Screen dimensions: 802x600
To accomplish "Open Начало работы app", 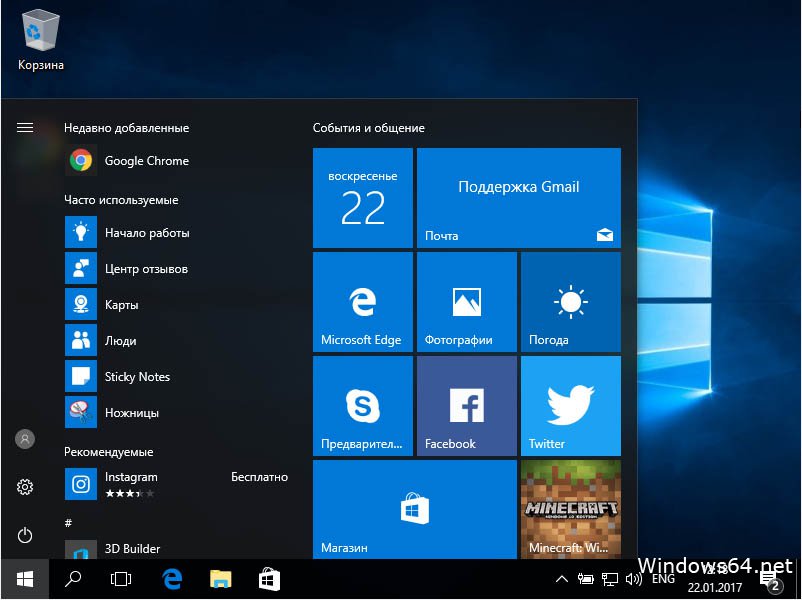I will (176, 233).
